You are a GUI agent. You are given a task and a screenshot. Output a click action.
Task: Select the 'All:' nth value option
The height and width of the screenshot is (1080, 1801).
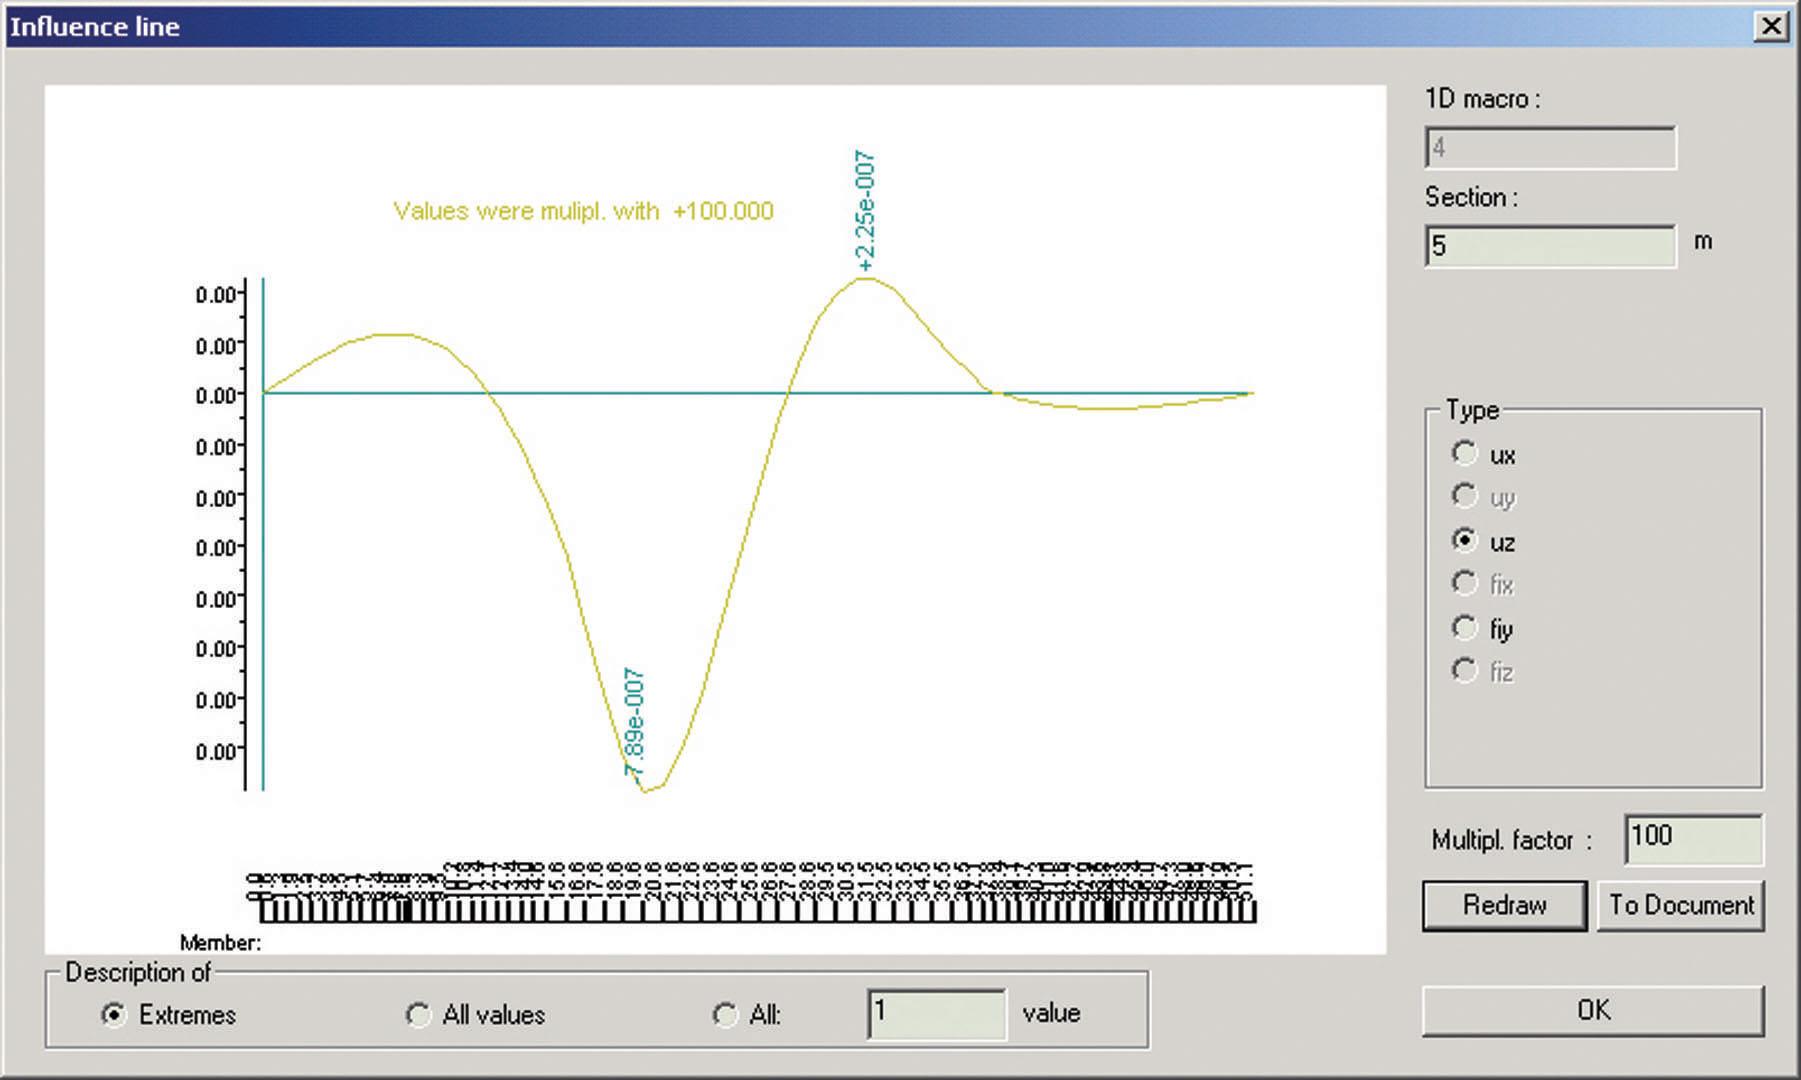coord(724,1015)
